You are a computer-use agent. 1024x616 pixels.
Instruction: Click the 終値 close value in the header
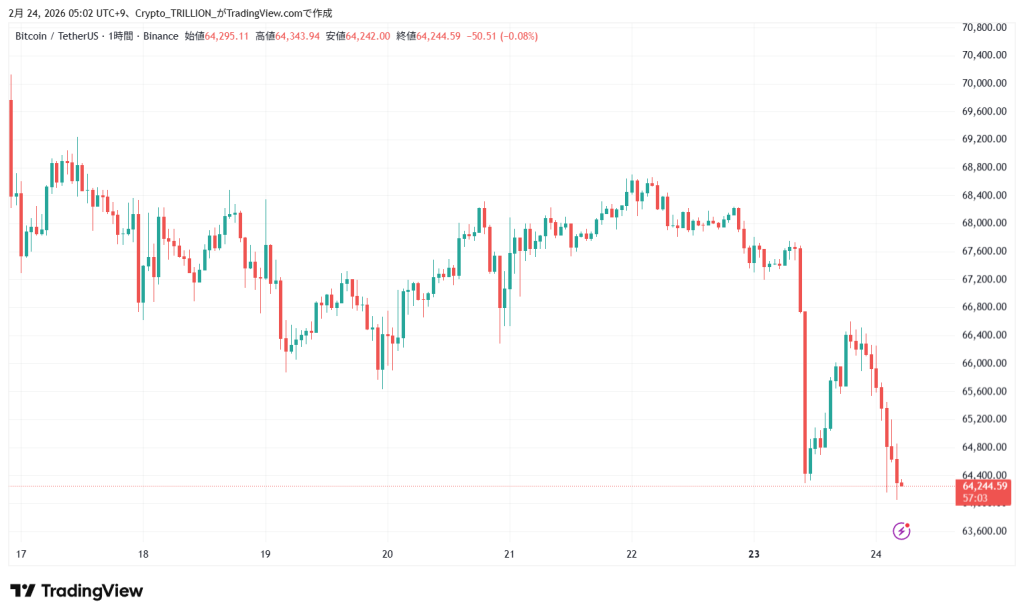click(438, 36)
